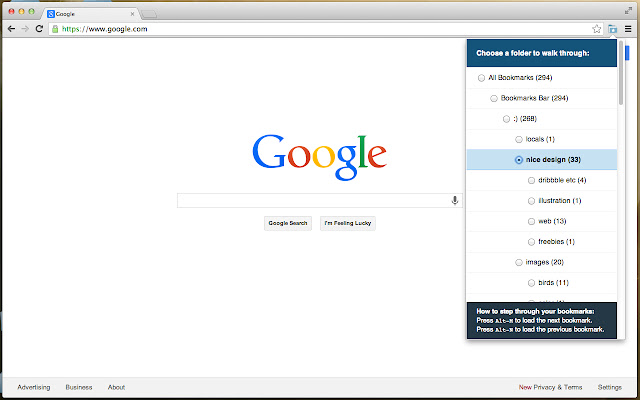Select the Bookmarks Bar (294) radio button
The width and height of the screenshot is (640, 400).
pyautogui.click(x=494, y=98)
